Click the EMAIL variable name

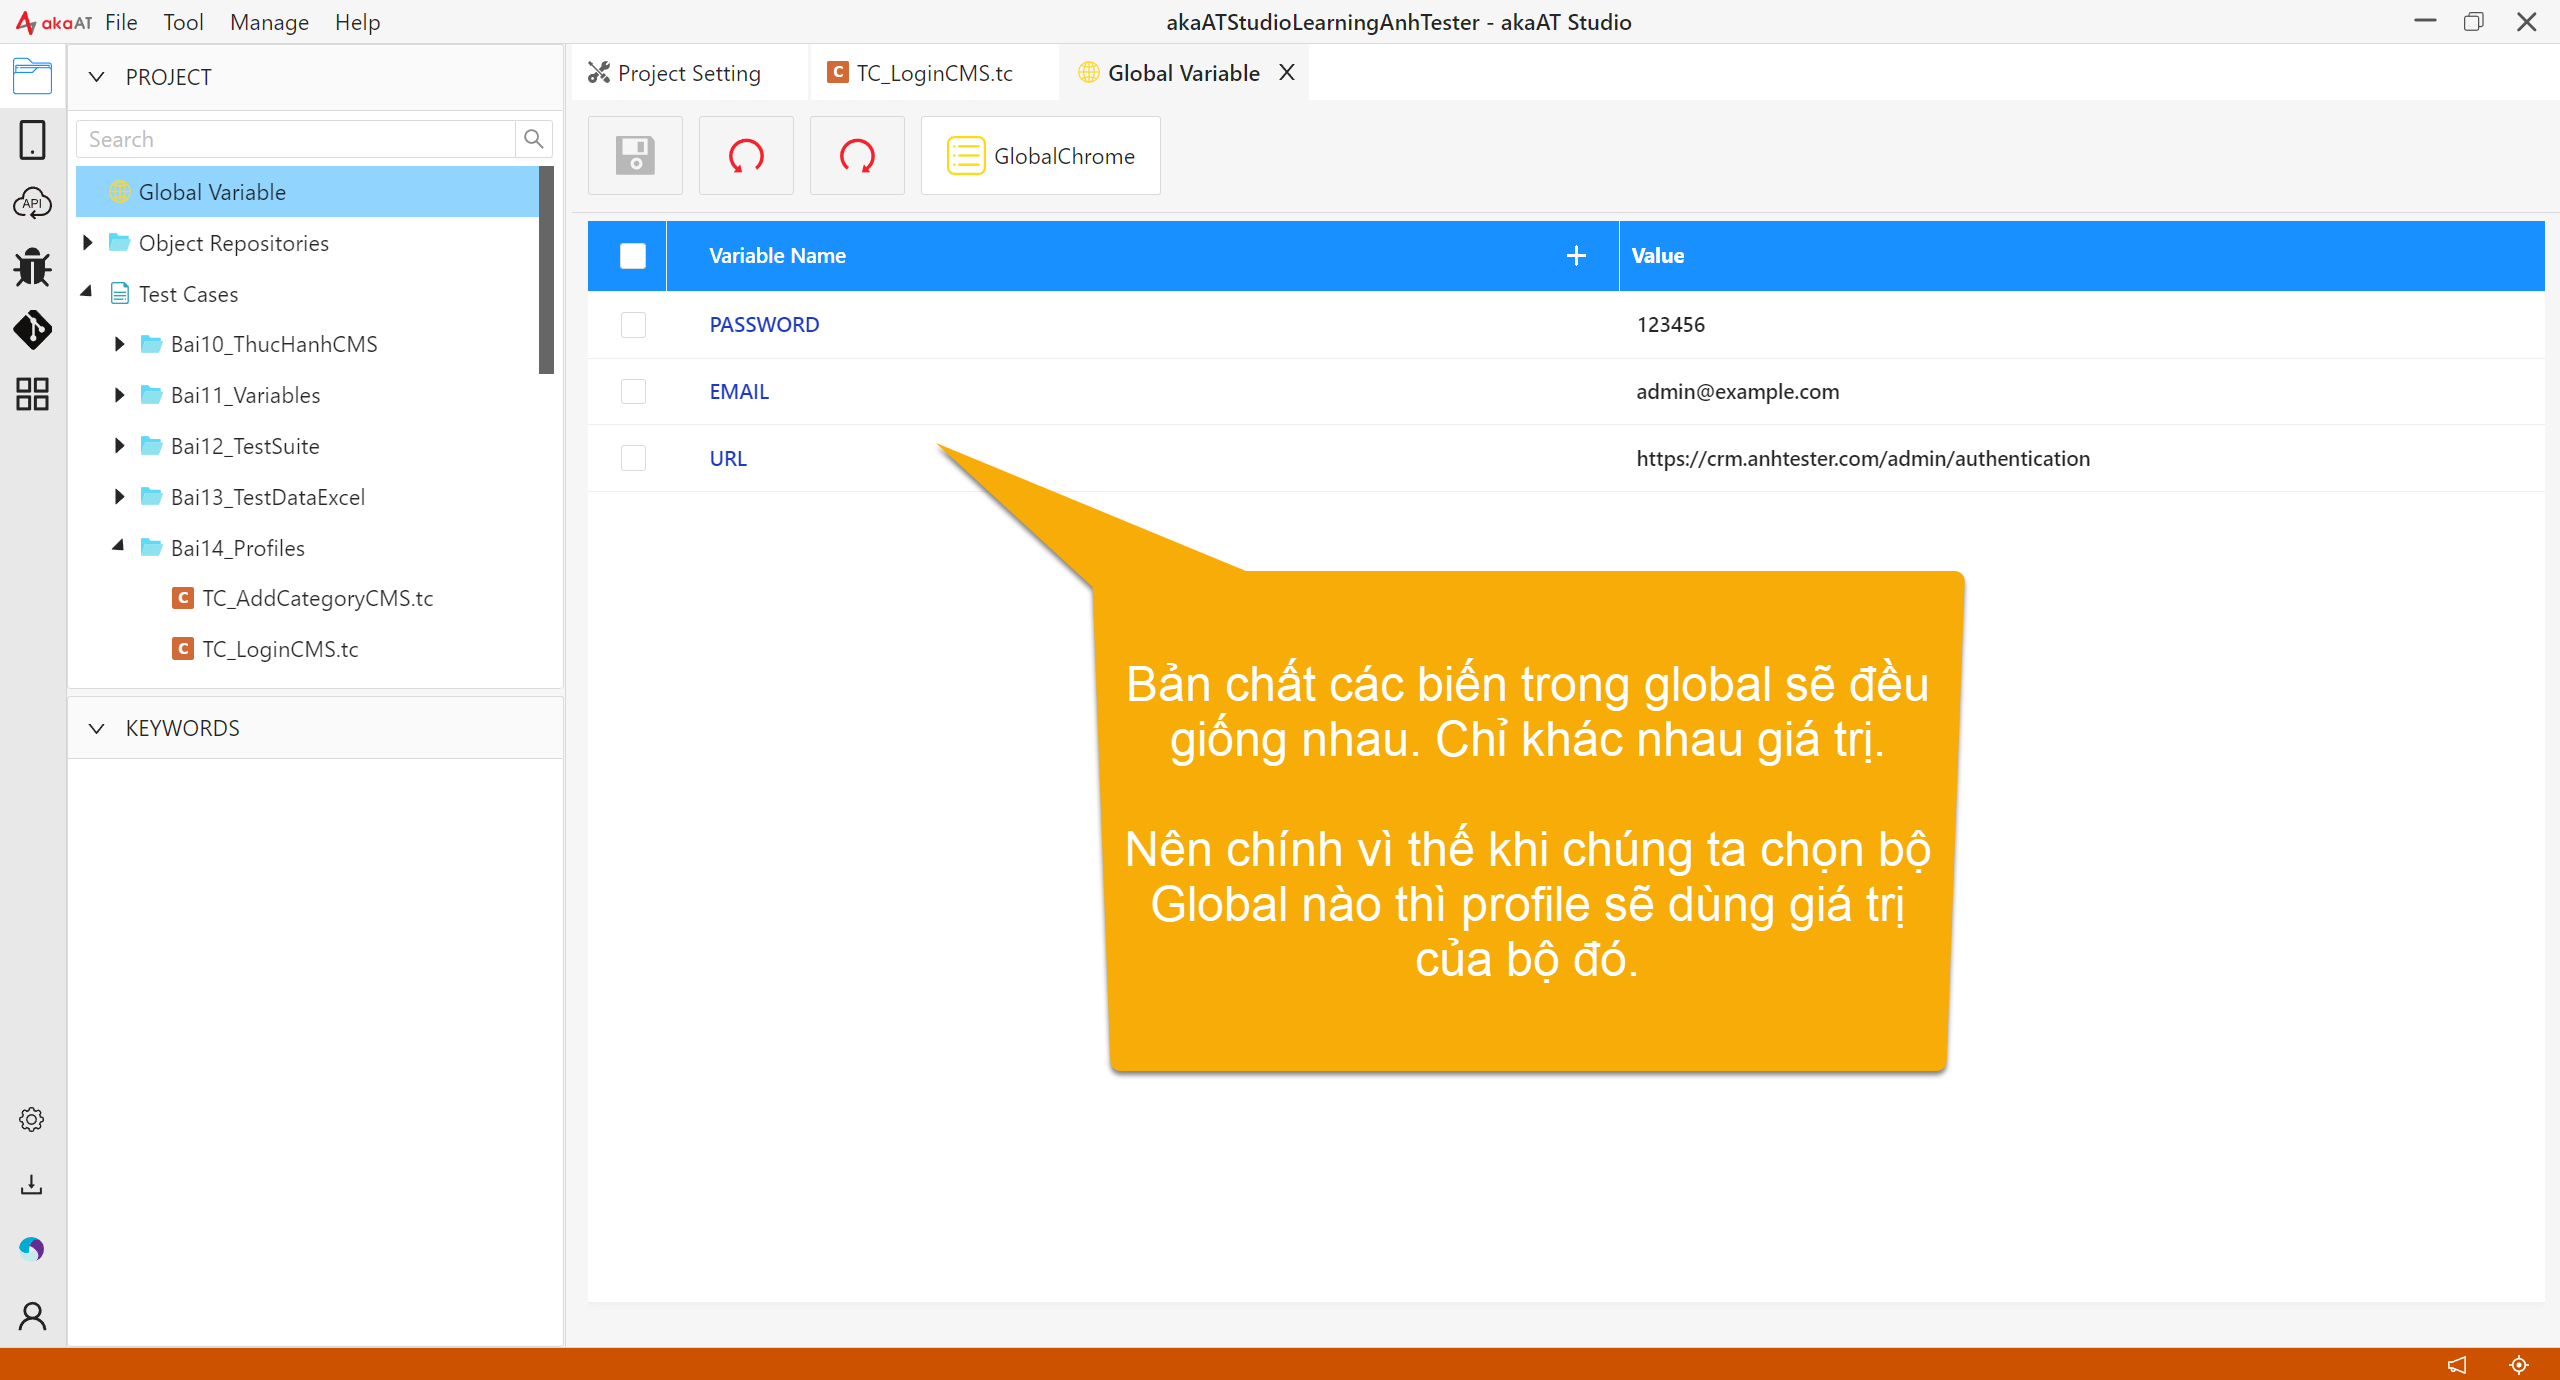coord(739,391)
